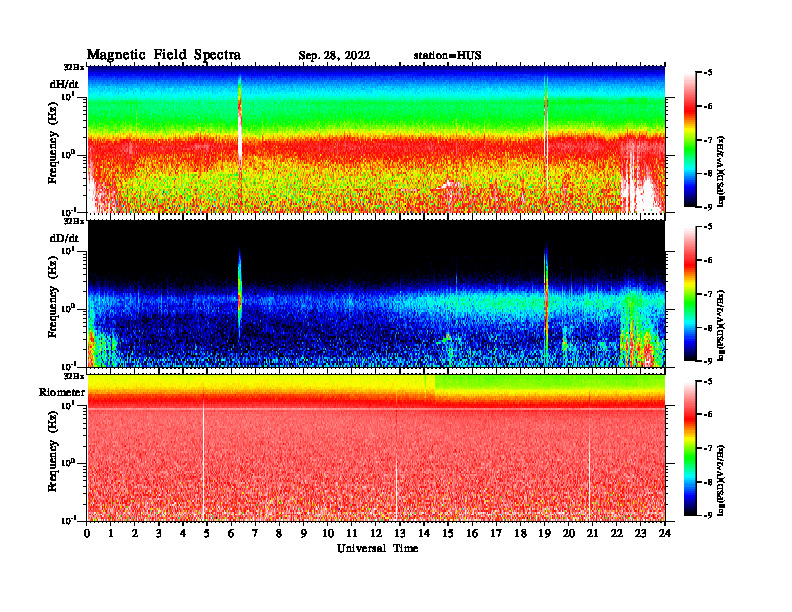The height and width of the screenshot is (612, 792).
Task: Click hour "7" on the time axis
Action: (x=256, y=533)
